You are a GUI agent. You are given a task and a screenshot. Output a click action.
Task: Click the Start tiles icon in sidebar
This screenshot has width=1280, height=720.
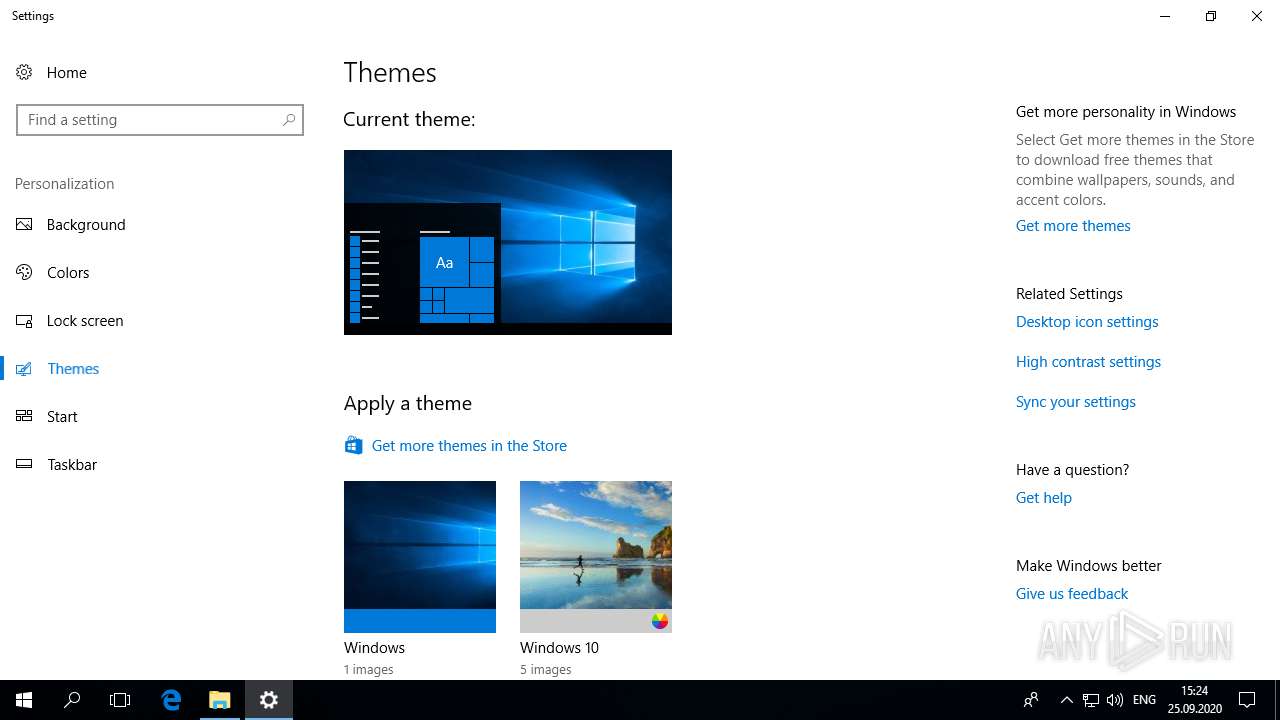click(x=24, y=417)
